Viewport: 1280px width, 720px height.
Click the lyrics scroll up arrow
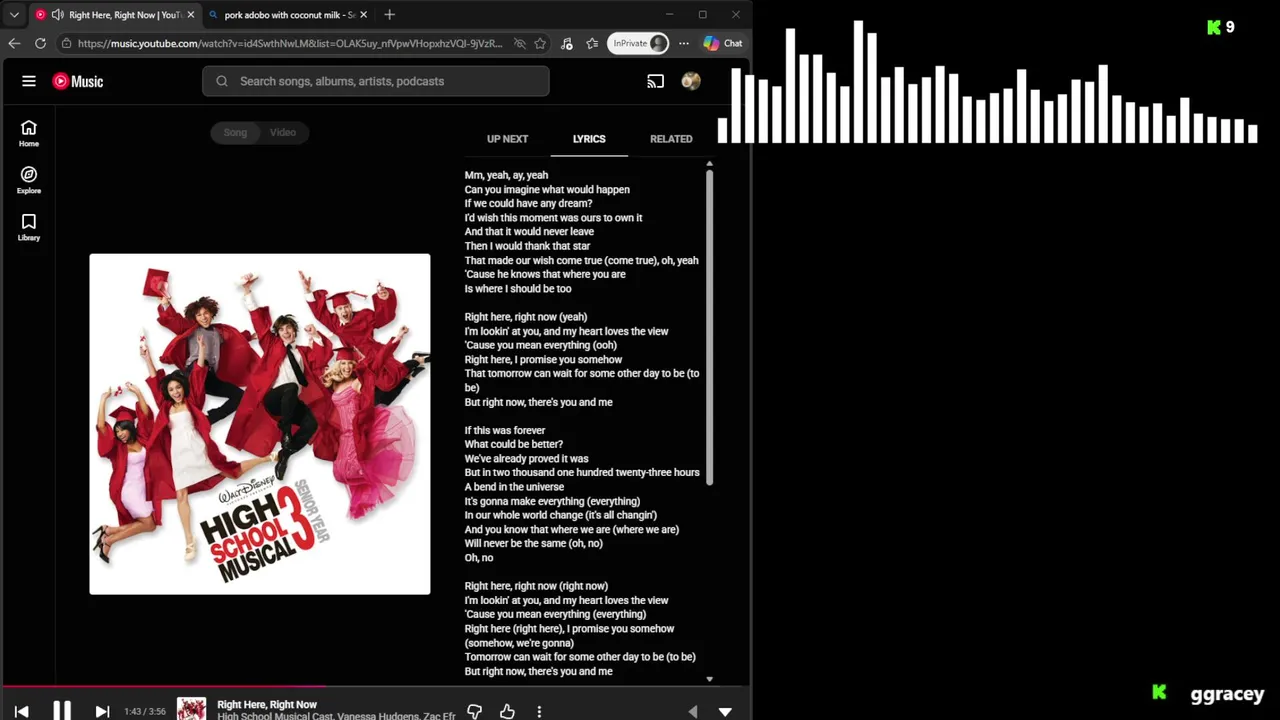click(709, 164)
